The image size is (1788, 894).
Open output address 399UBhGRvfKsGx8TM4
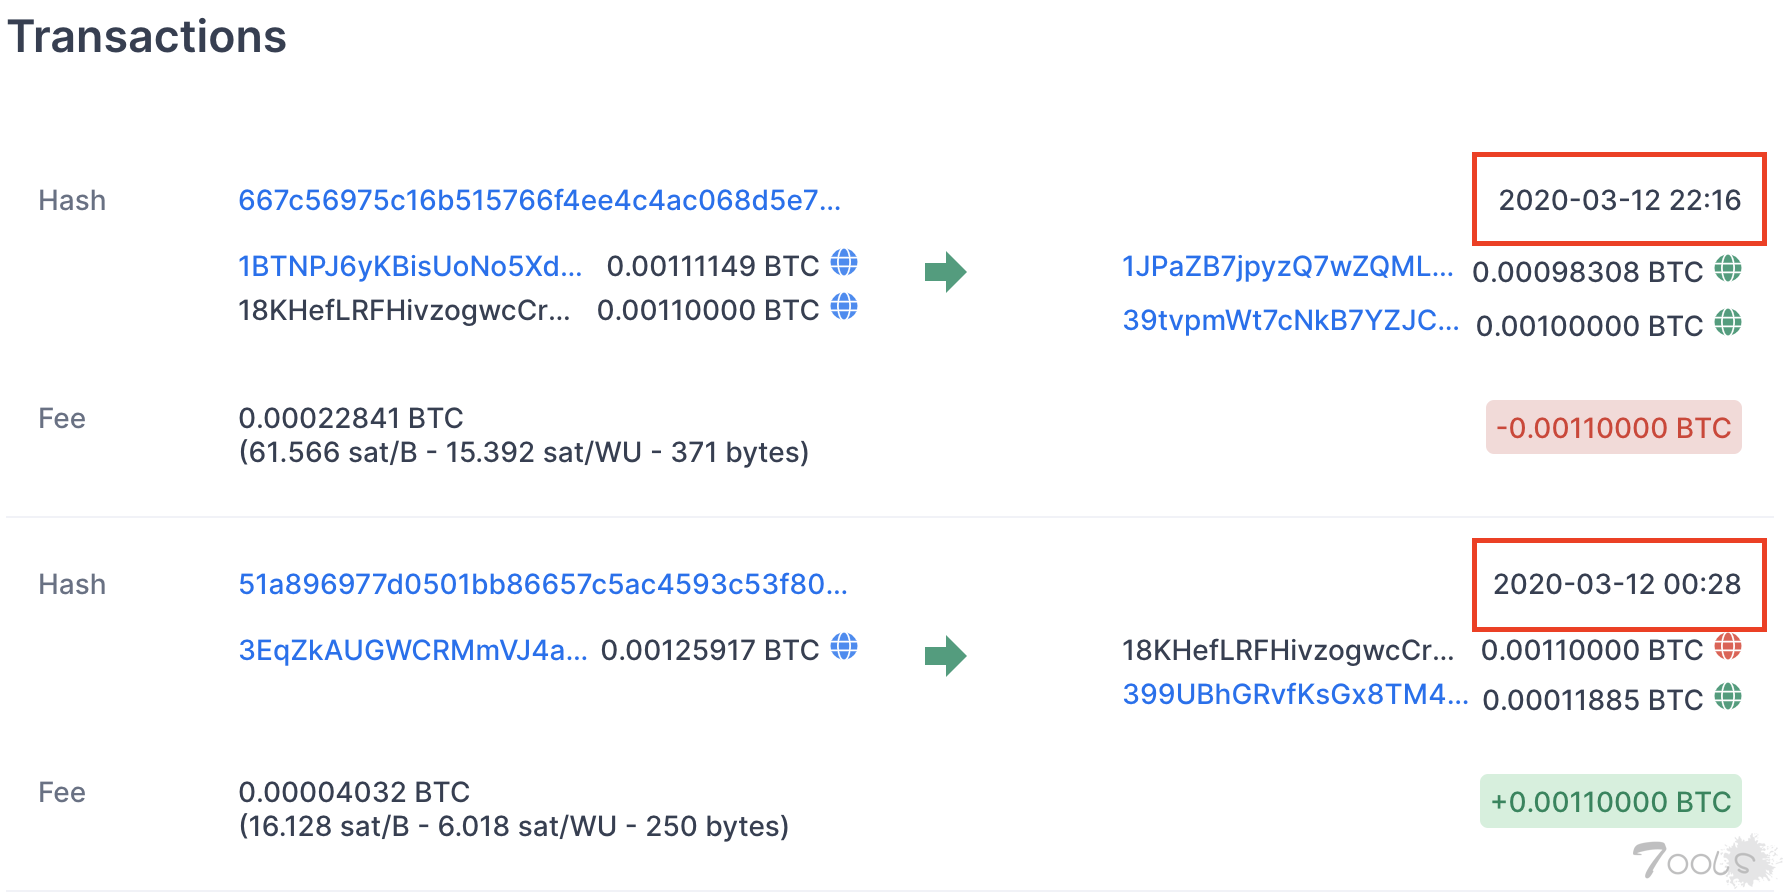[x=1295, y=694]
